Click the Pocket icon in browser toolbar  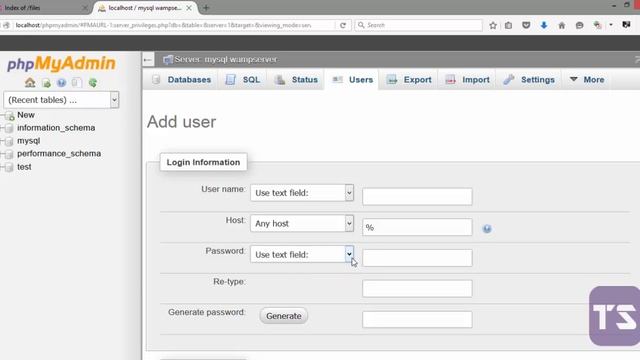[x=526, y=25]
